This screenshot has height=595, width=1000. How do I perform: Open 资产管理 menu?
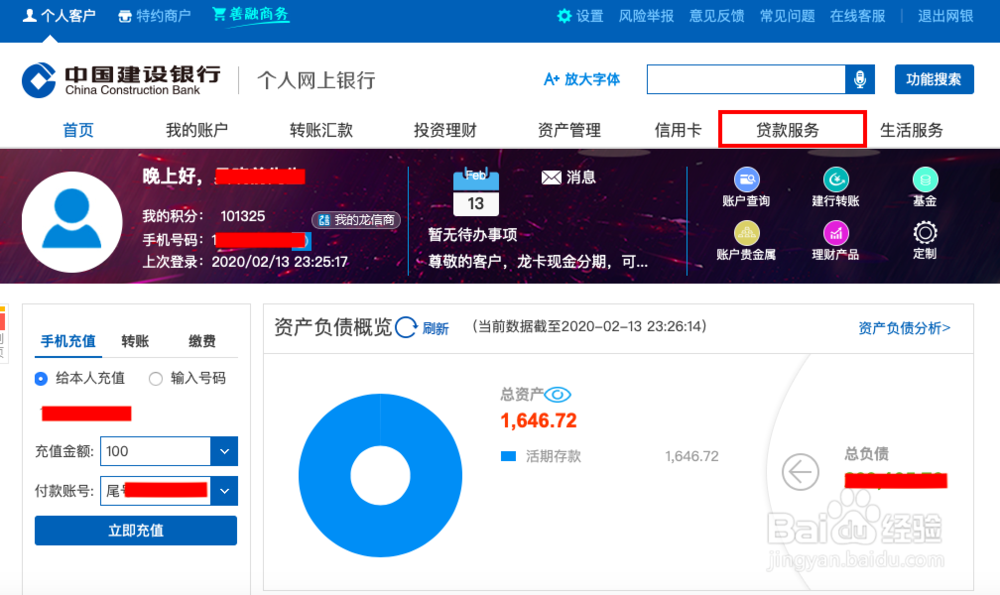tap(569, 130)
